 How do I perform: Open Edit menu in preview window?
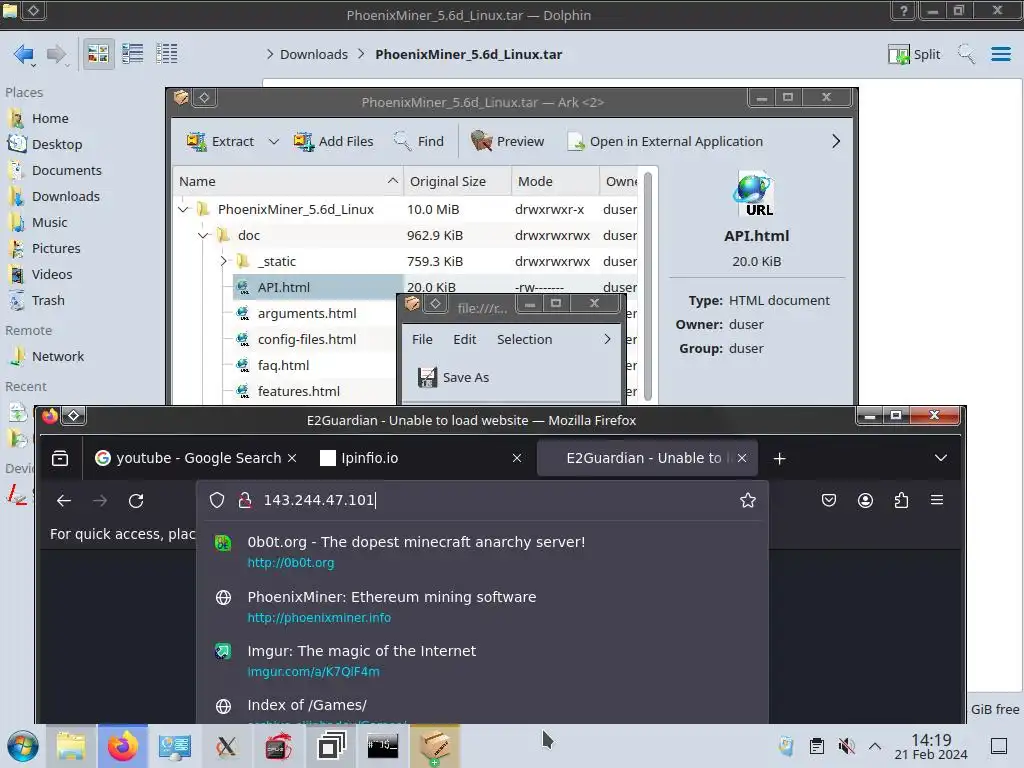[464, 340]
